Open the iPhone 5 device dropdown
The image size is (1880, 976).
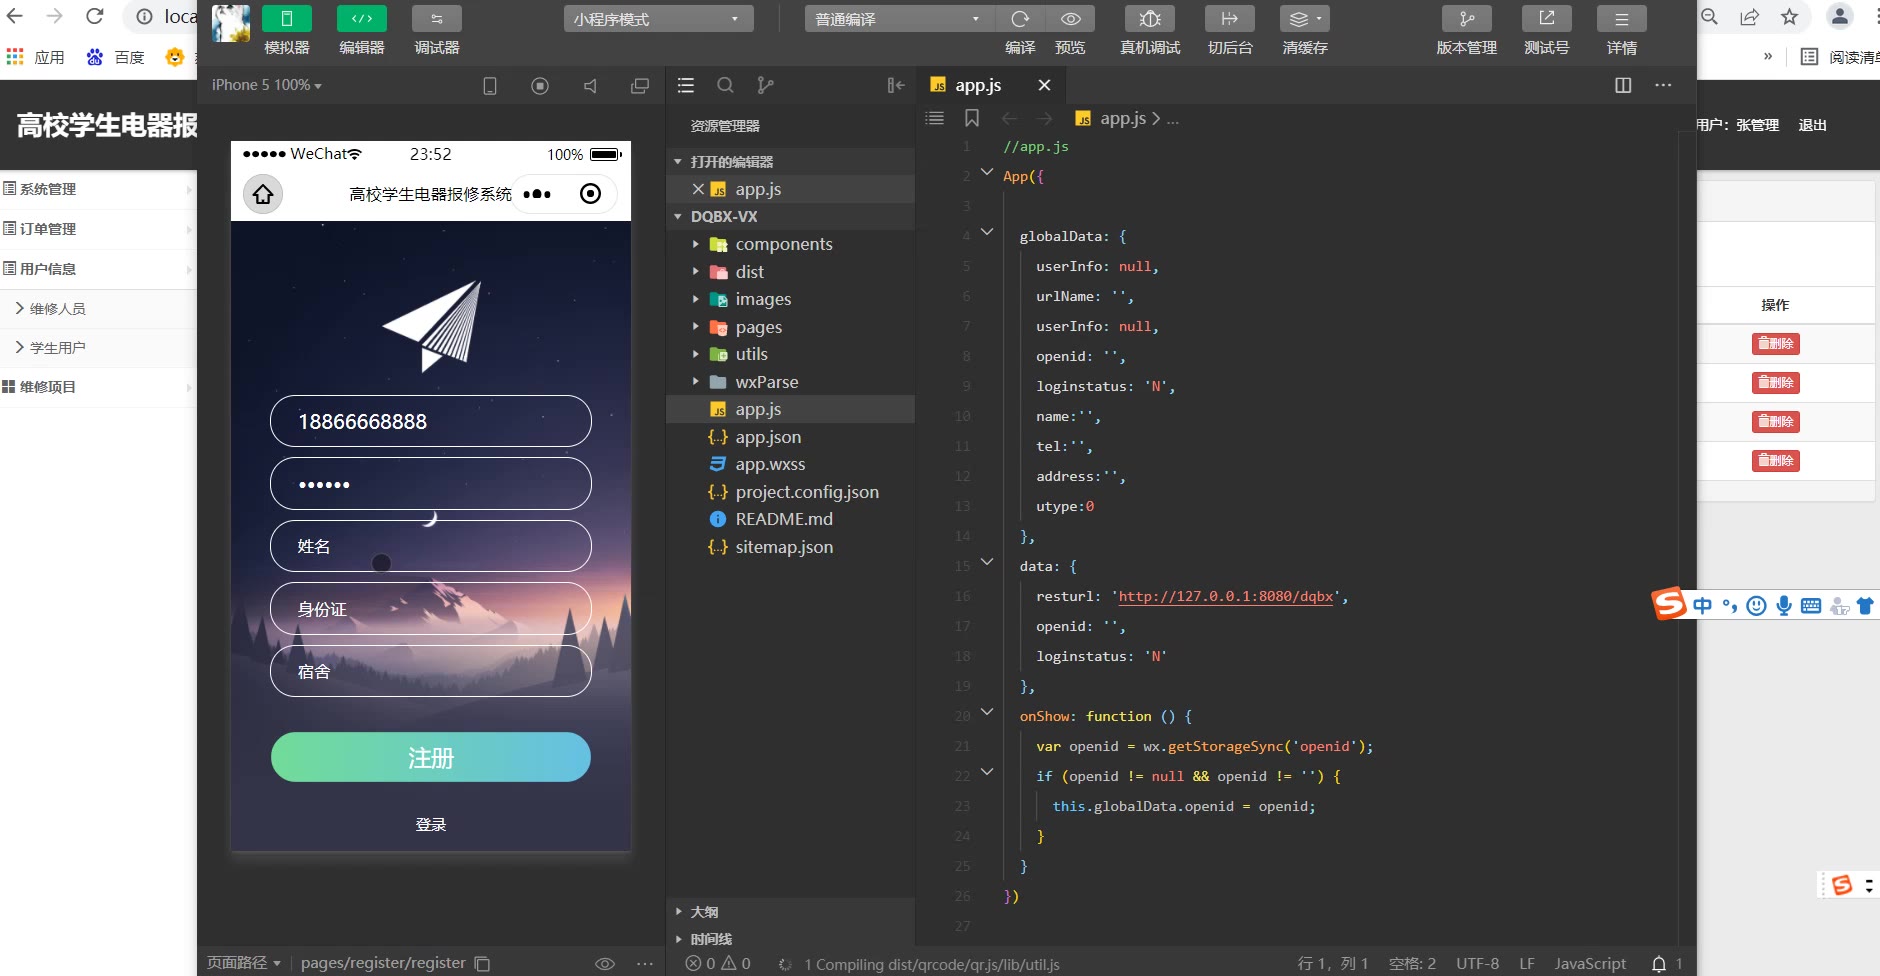pyautogui.click(x=266, y=86)
